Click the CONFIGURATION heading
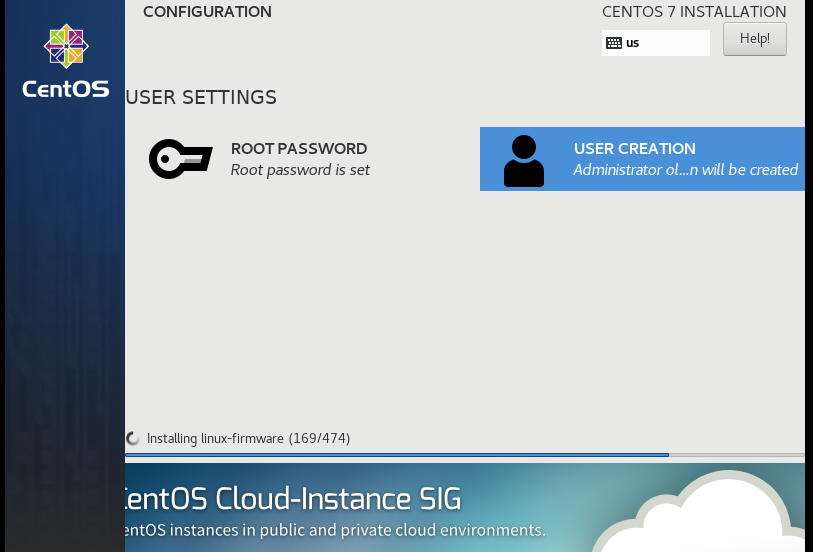 coord(207,11)
